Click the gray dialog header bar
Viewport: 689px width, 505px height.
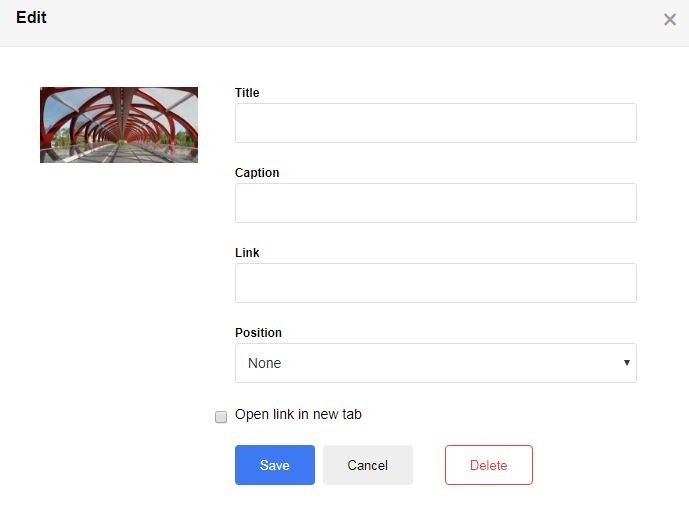tap(350, 22)
